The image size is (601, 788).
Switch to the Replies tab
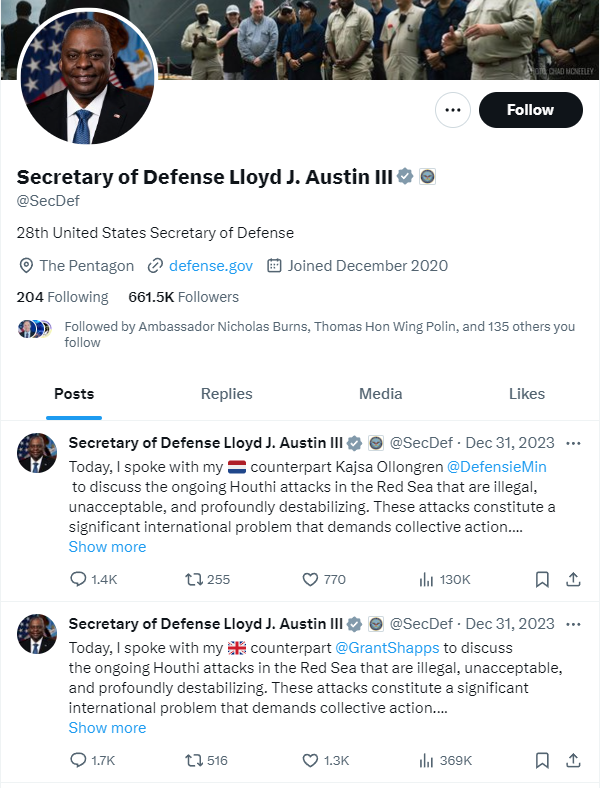coord(226,394)
